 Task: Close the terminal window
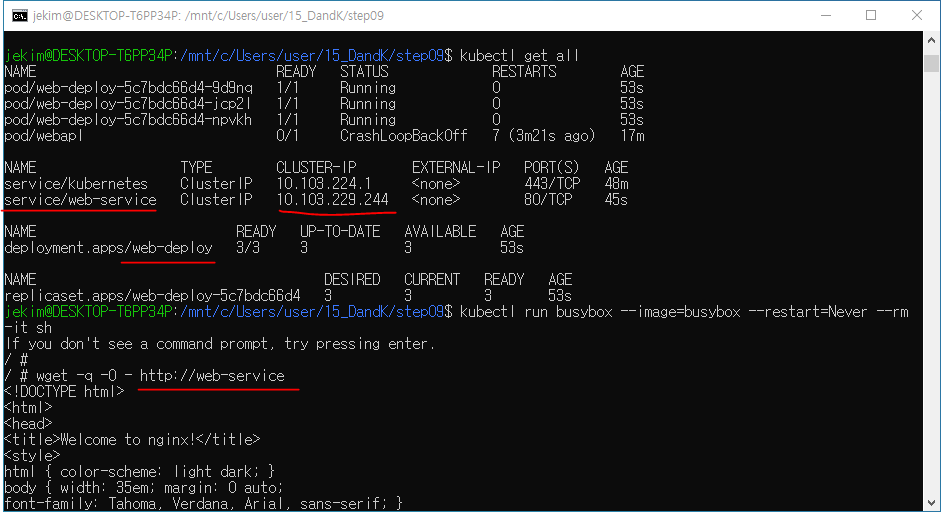(916, 16)
